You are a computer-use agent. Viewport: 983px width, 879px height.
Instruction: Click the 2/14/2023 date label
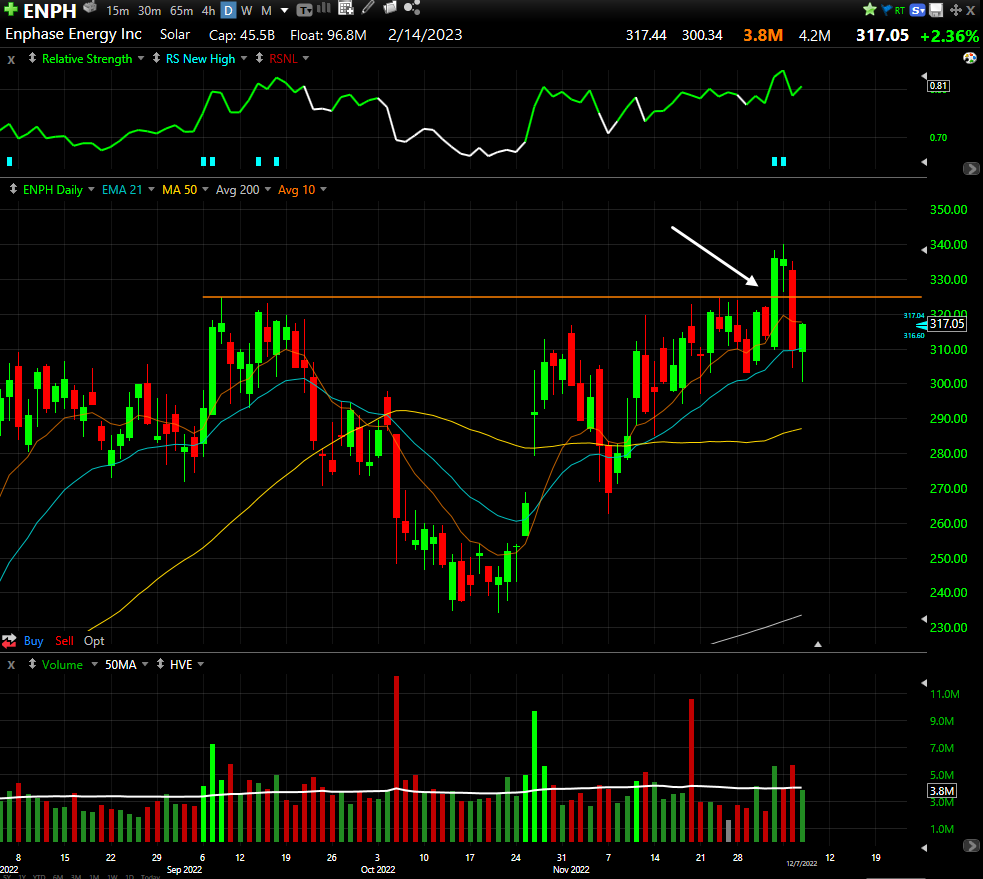[425, 34]
